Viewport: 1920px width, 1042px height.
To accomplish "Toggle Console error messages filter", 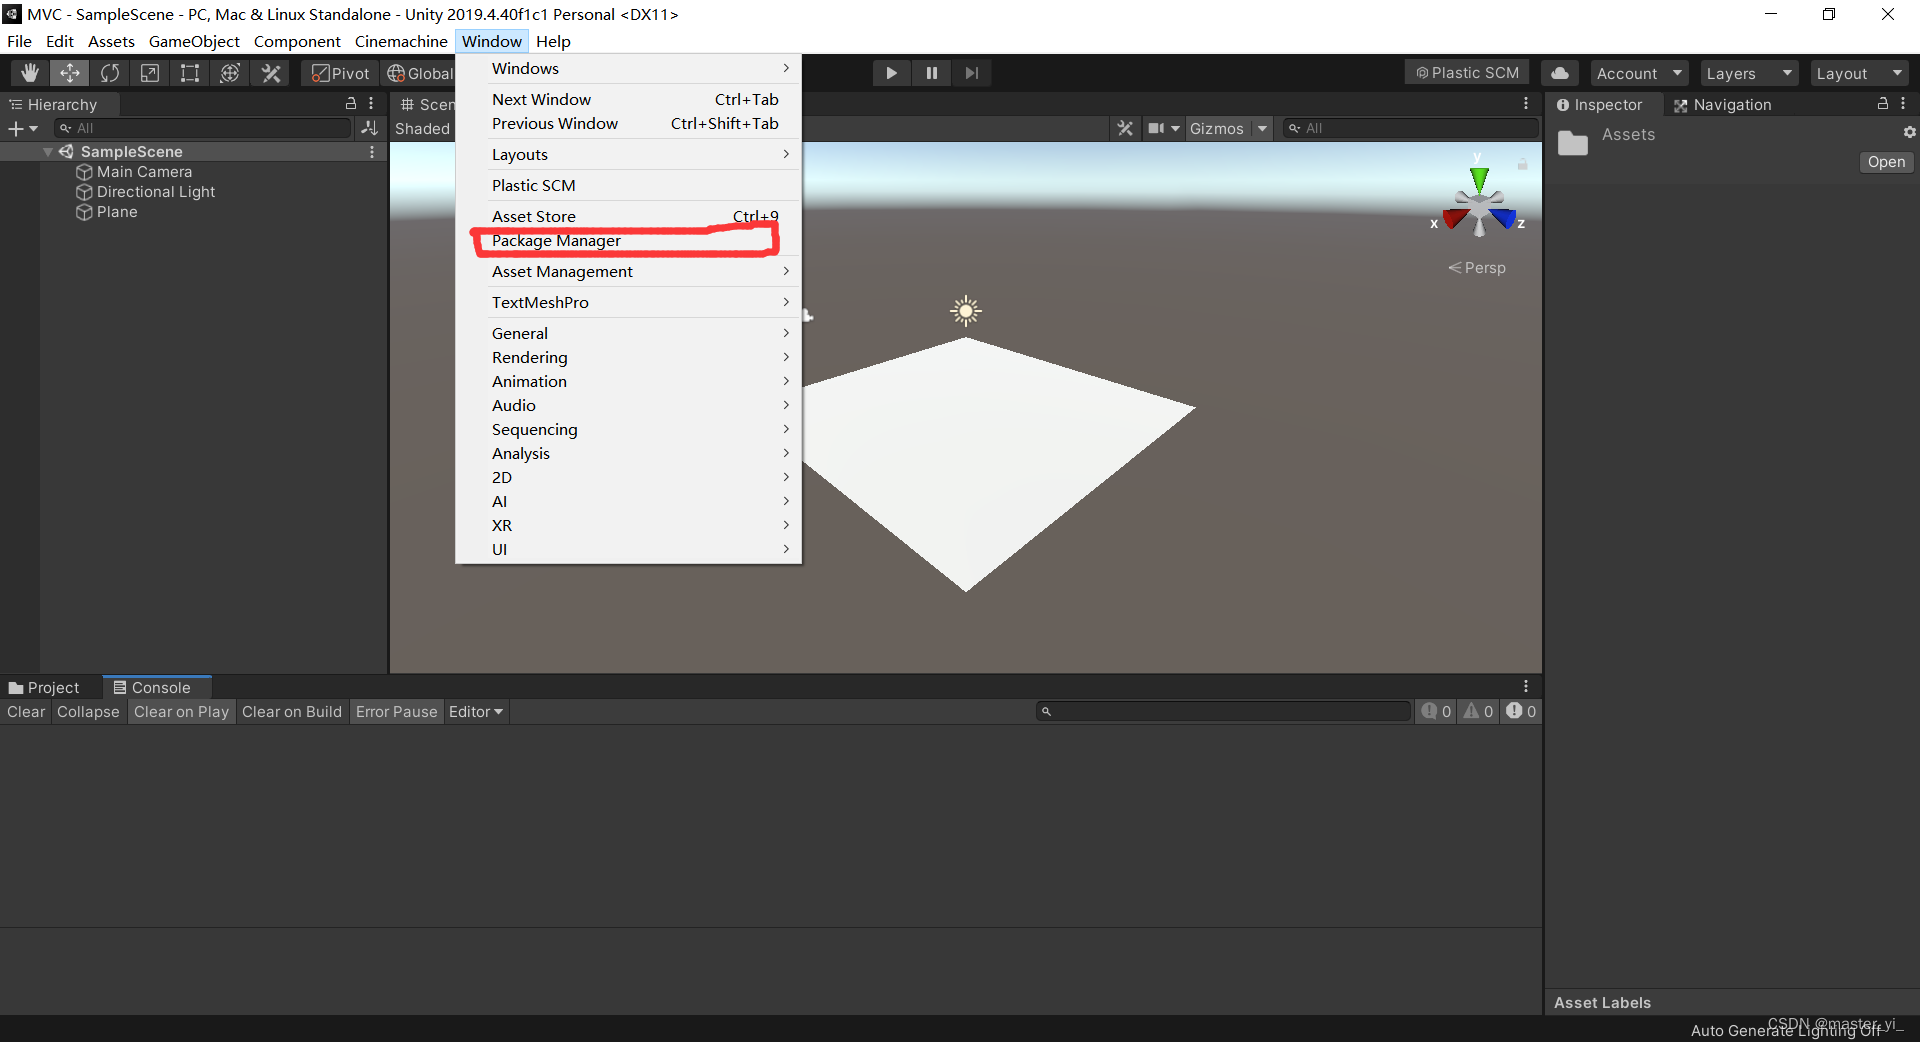I will [x=1521, y=712].
